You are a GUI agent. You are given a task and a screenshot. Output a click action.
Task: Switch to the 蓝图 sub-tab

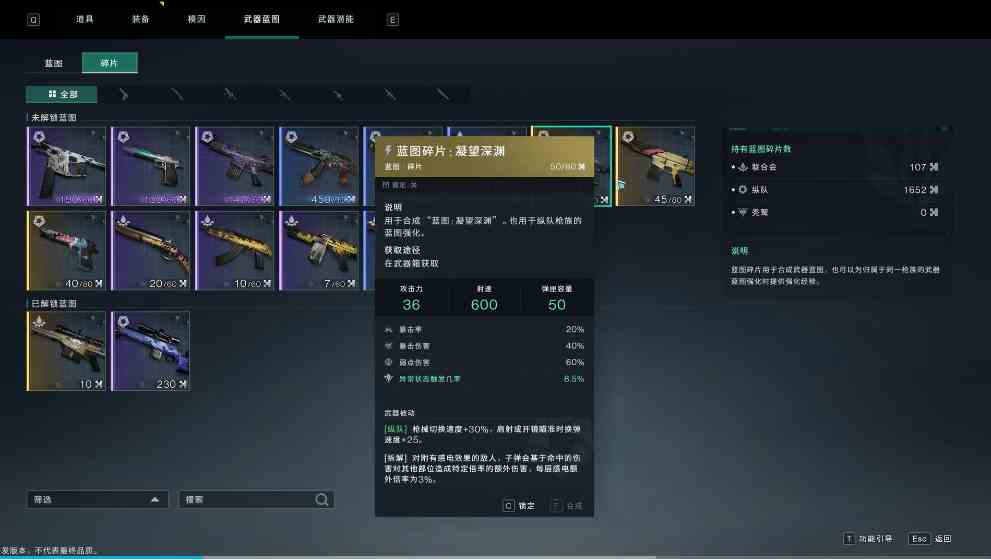(x=54, y=63)
